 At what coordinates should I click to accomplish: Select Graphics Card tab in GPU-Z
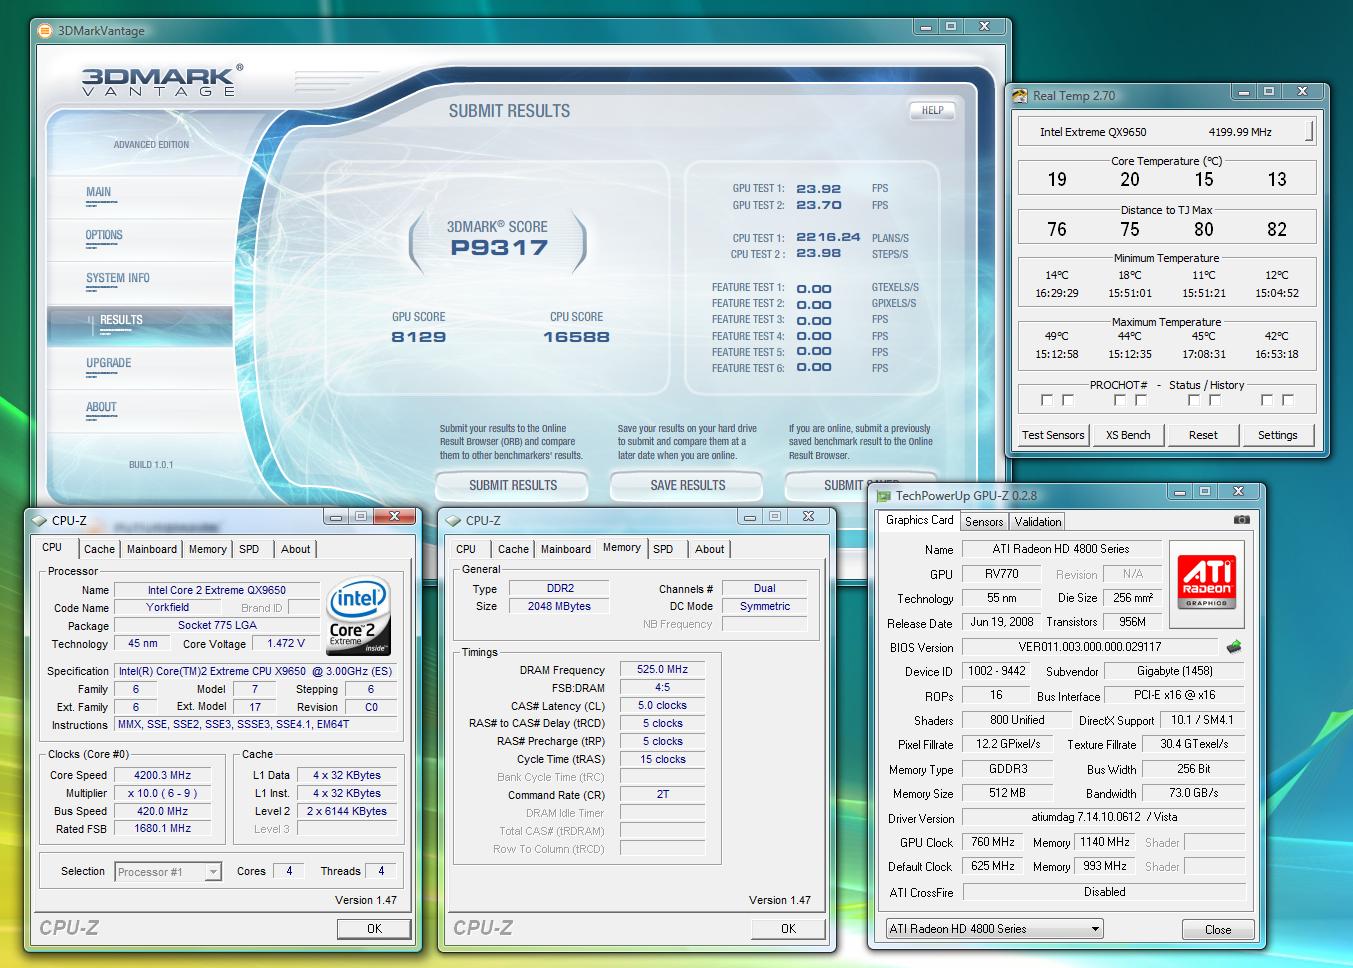tap(920, 520)
